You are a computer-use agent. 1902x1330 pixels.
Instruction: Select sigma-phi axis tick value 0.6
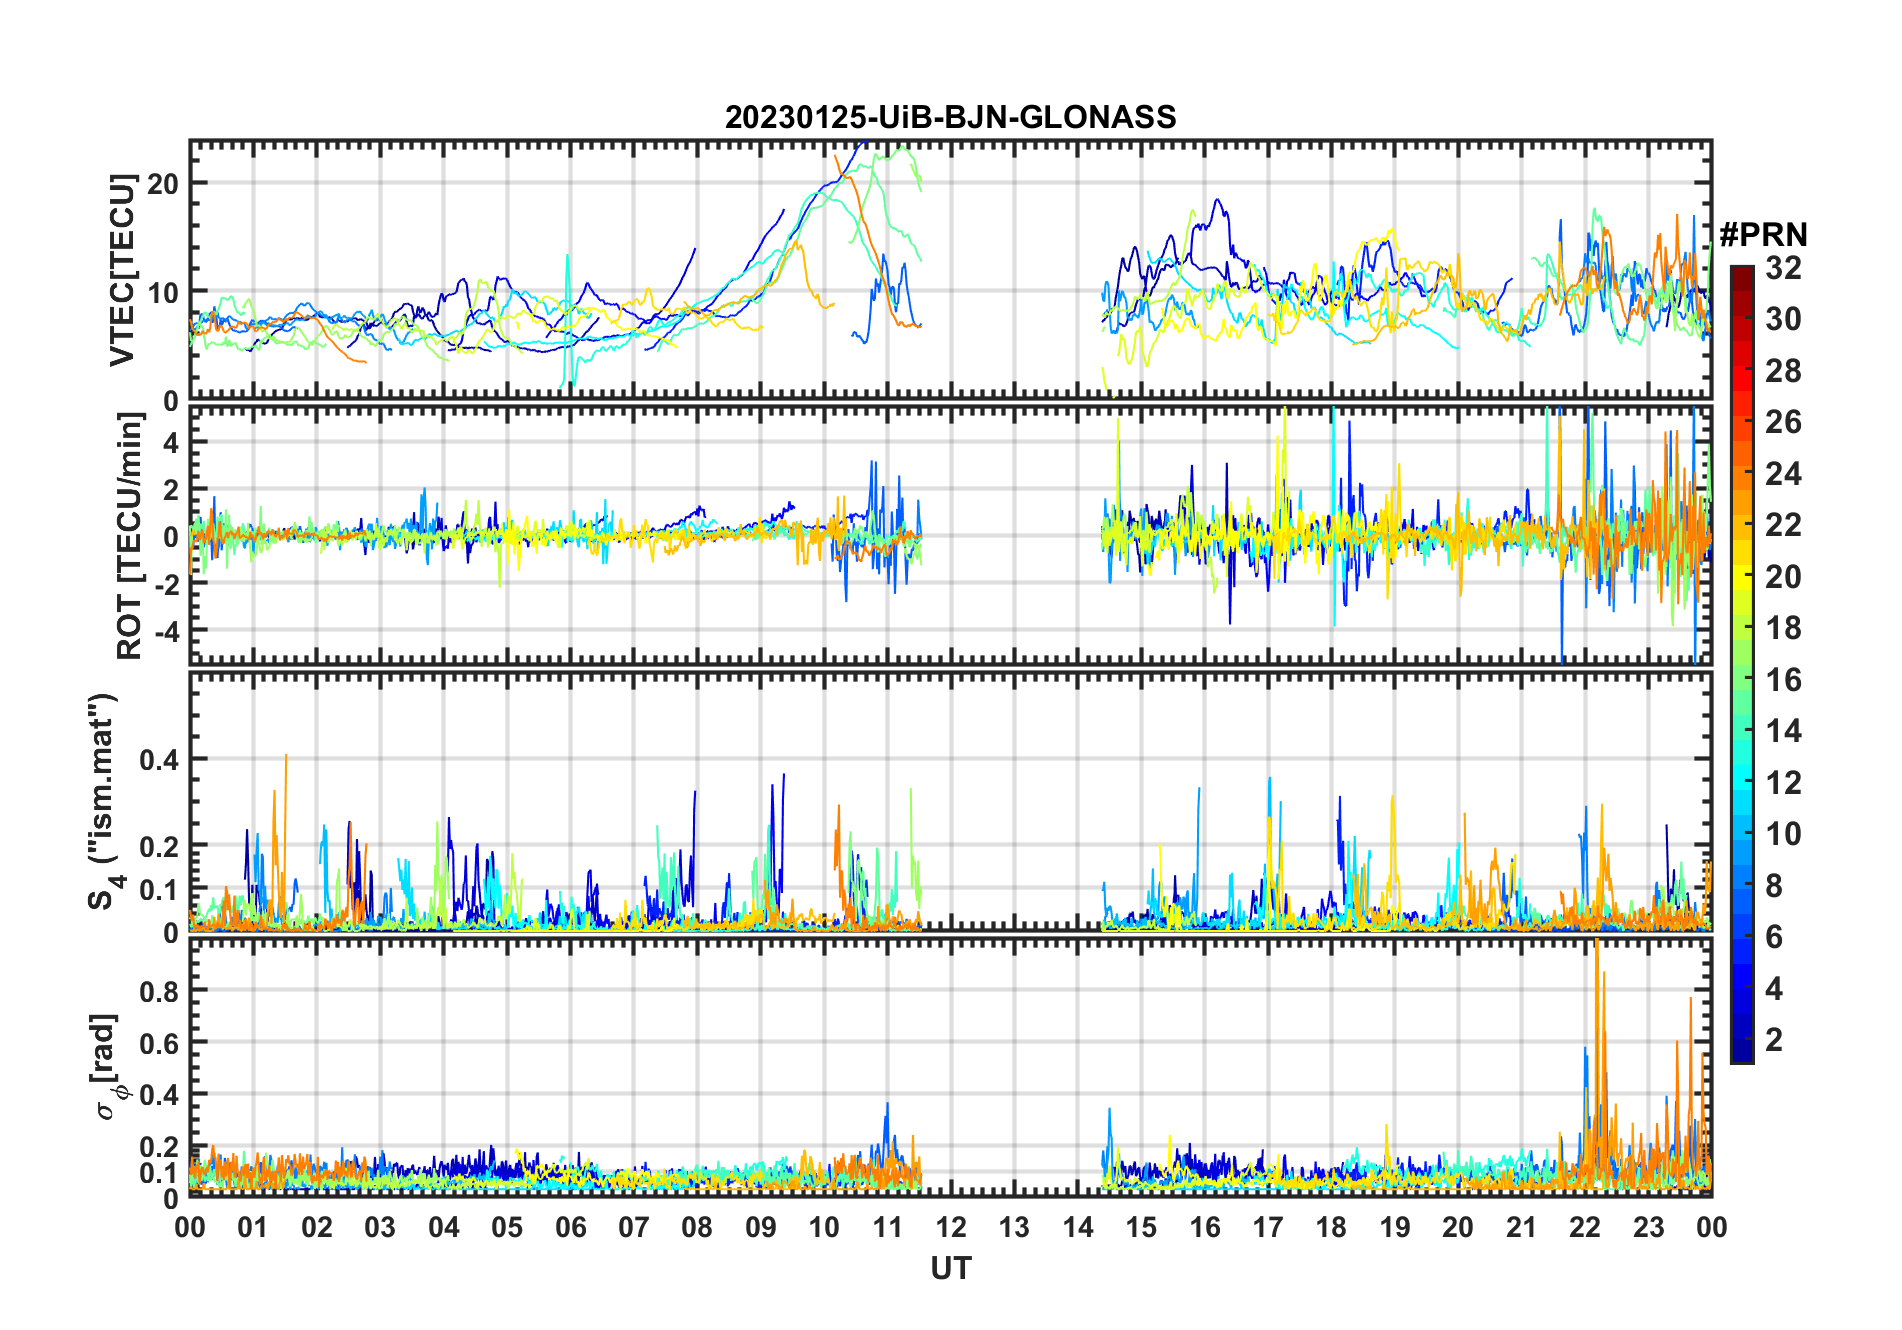(160, 1042)
